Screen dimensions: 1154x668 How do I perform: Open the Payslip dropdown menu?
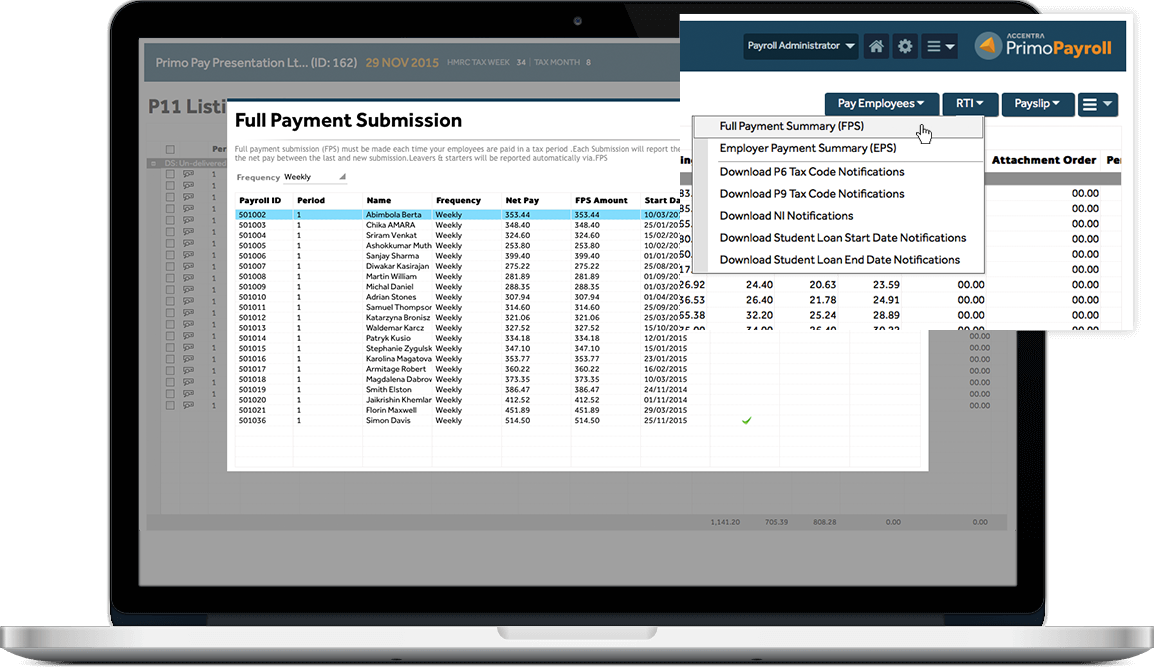1037,104
